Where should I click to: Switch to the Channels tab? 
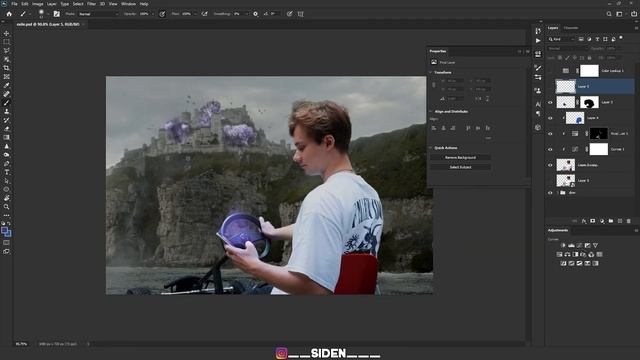click(x=571, y=28)
